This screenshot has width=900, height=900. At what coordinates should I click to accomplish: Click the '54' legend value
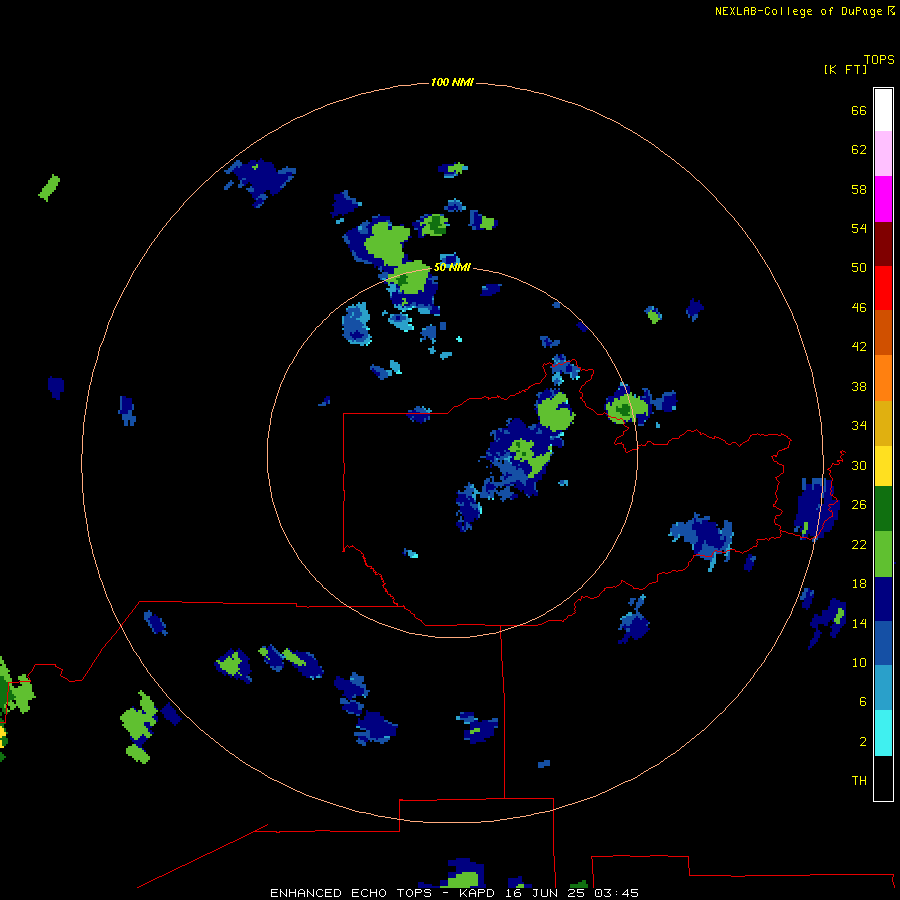859,228
